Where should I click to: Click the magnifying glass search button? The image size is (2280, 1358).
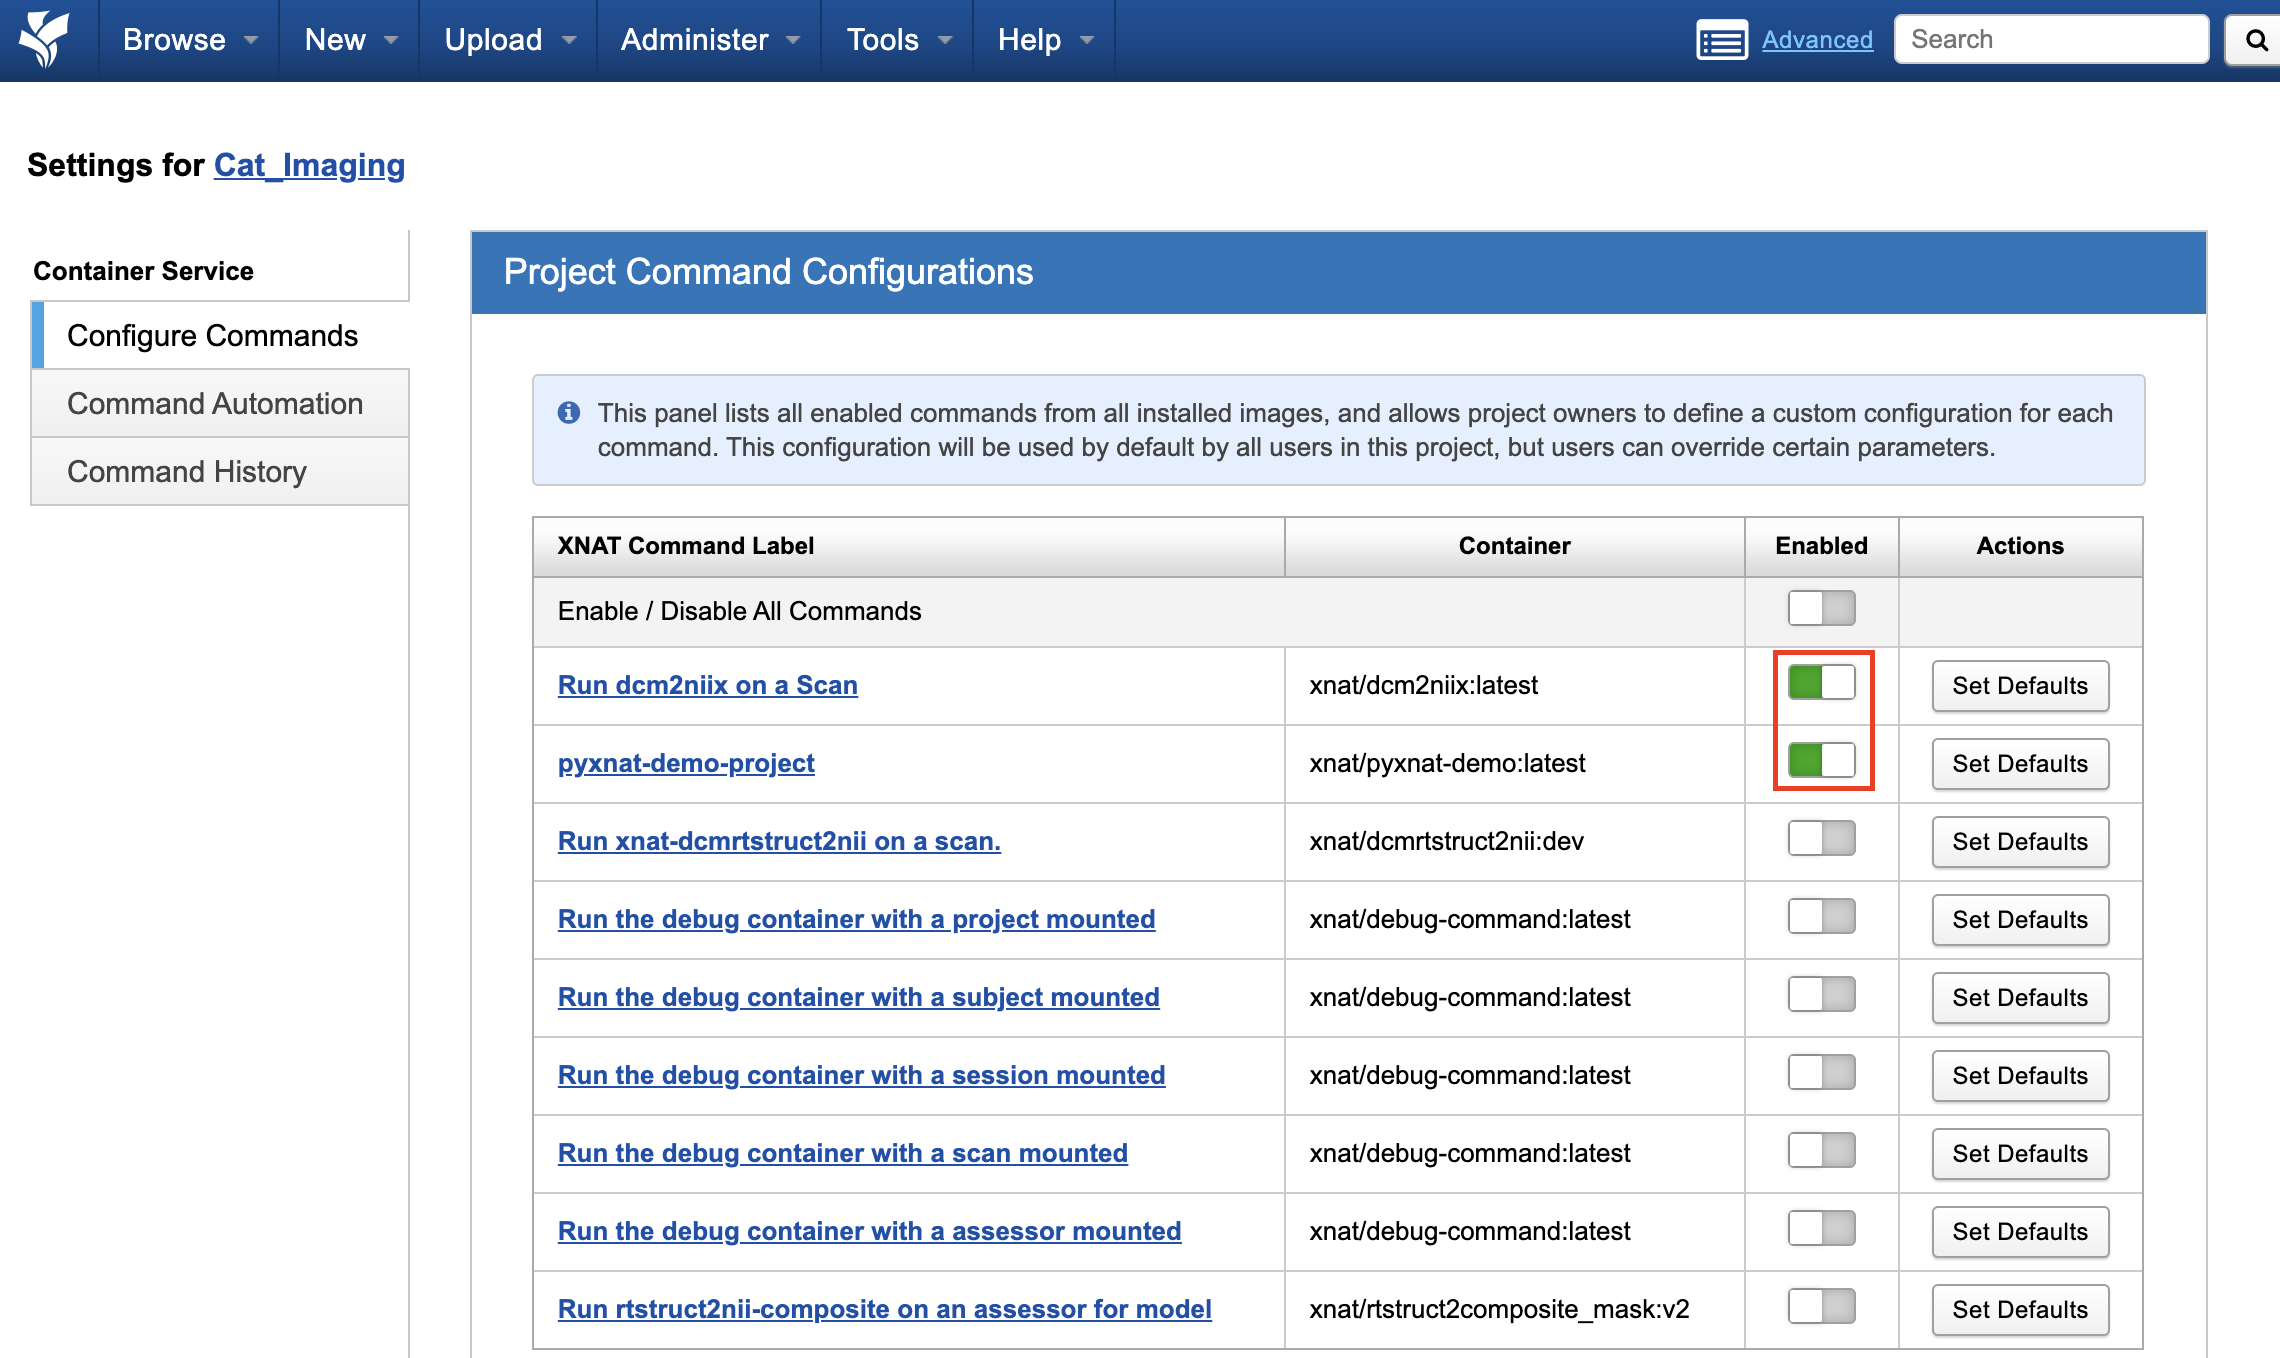pyautogui.click(x=2256, y=40)
